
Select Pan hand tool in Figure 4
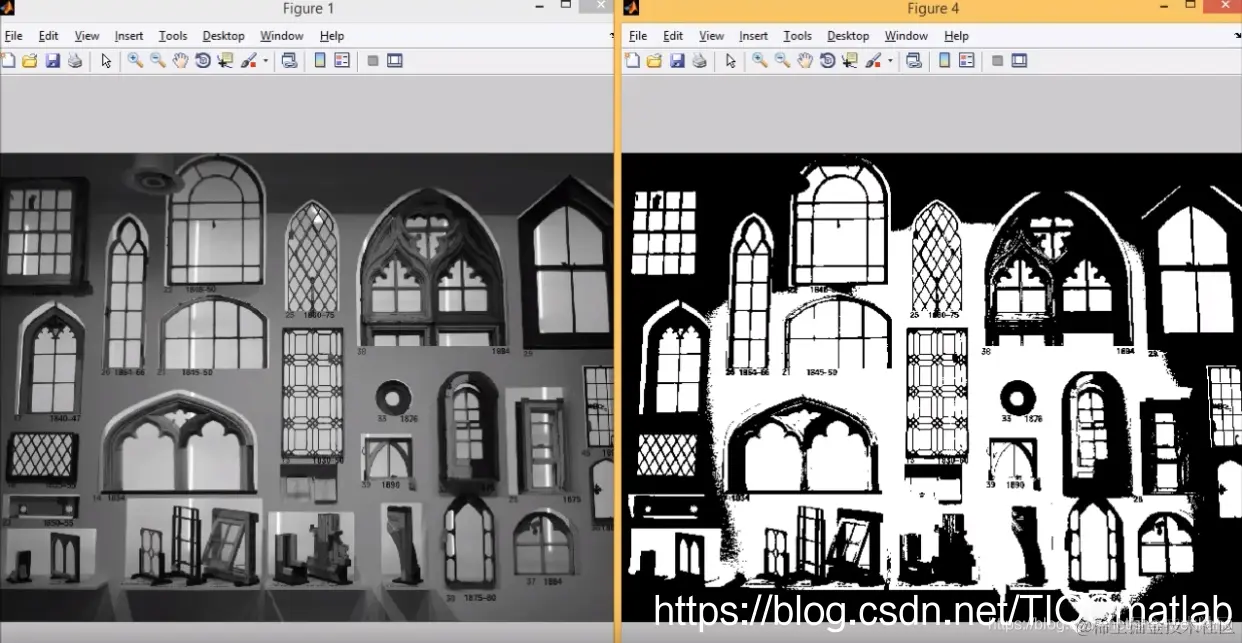click(x=805, y=61)
